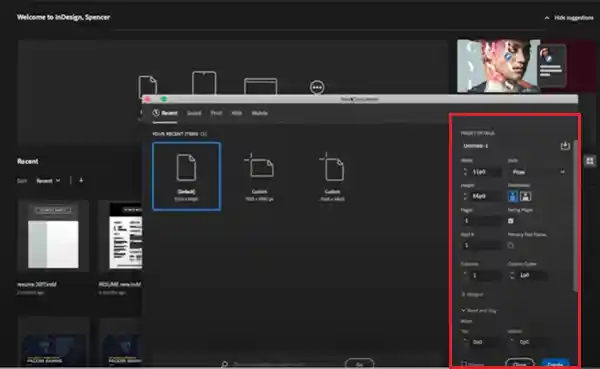Select Portrait orientation icon
This screenshot has width=600, height=369.
(513, 196)
